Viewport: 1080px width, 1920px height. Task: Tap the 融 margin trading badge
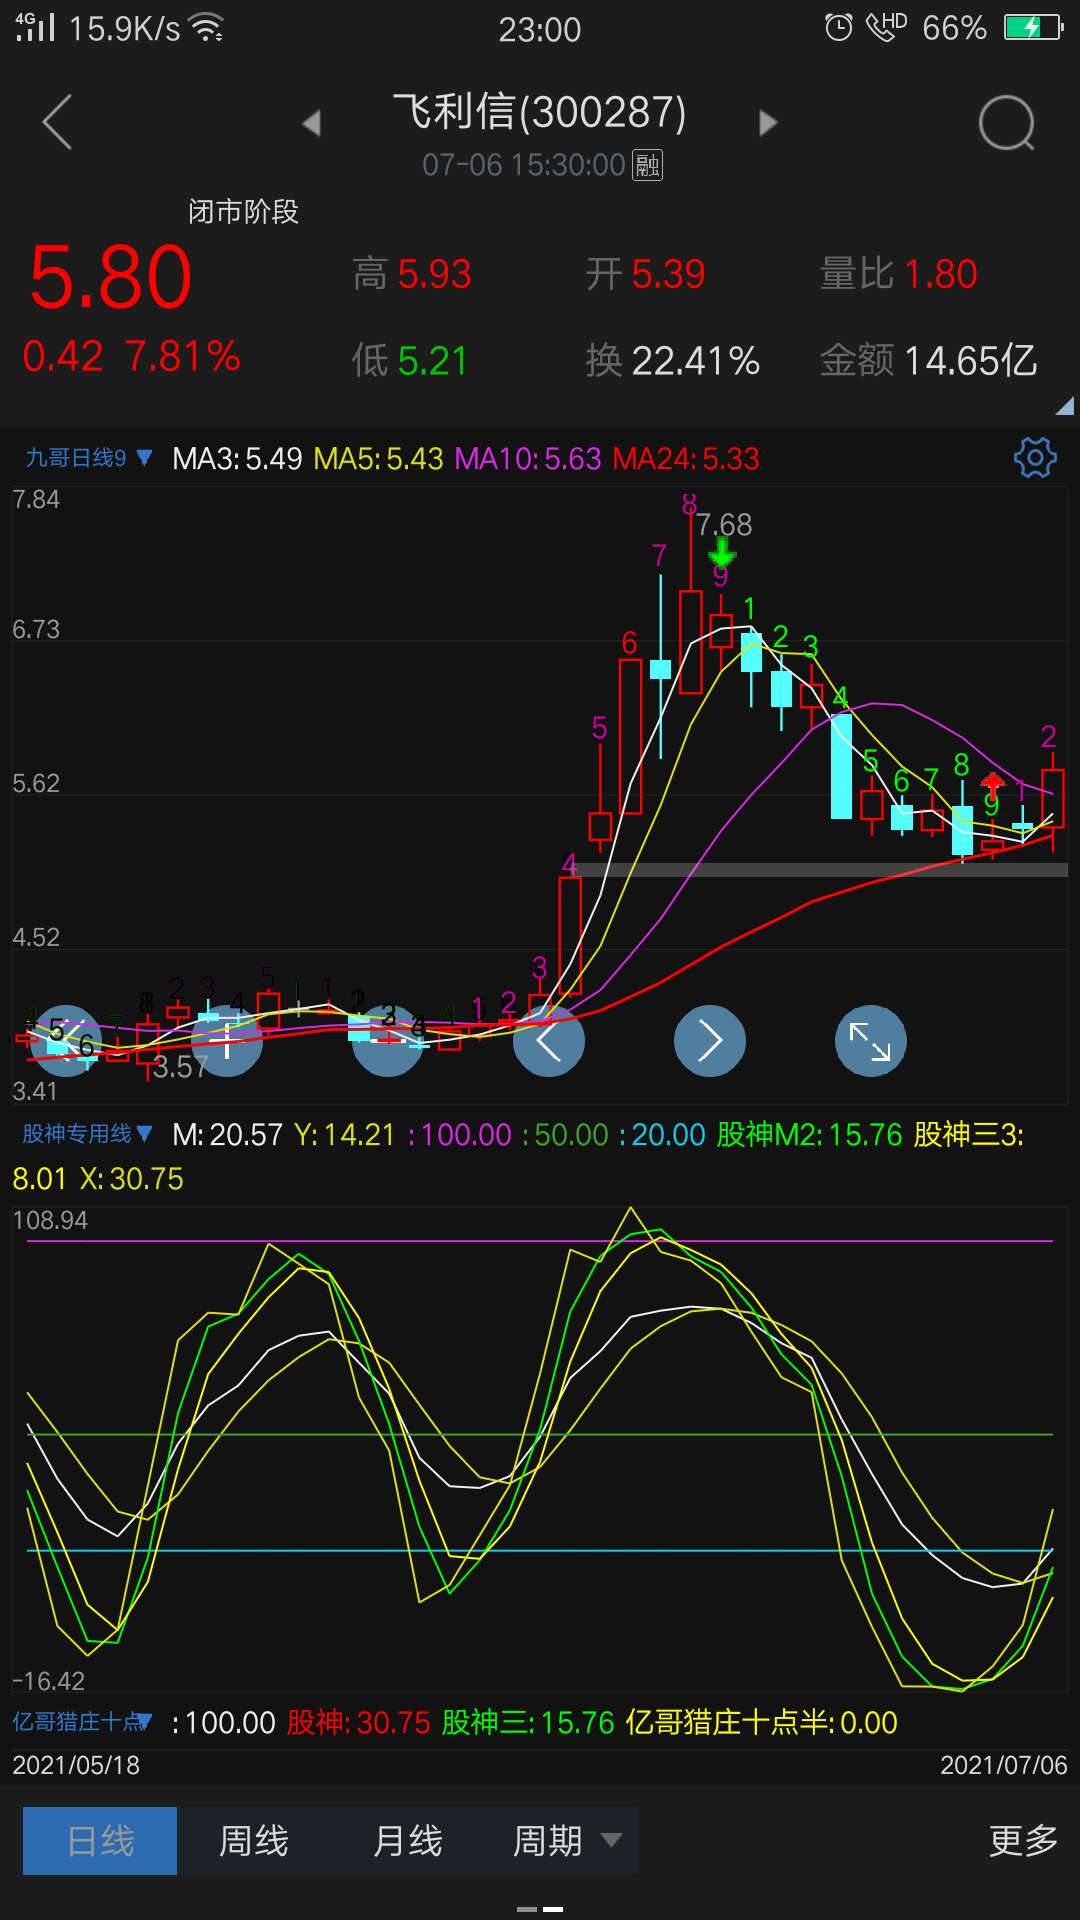pyautogui.click(x=648, y=165)
